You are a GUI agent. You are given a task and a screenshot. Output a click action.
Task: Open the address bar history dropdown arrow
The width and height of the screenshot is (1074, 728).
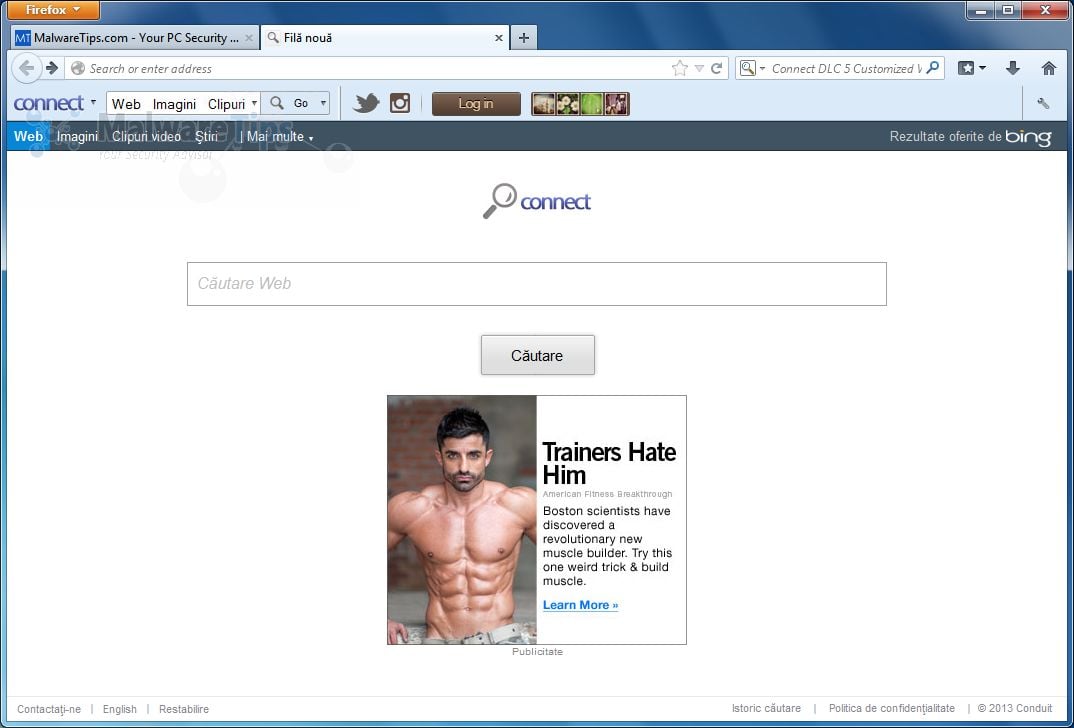(699, 68)
